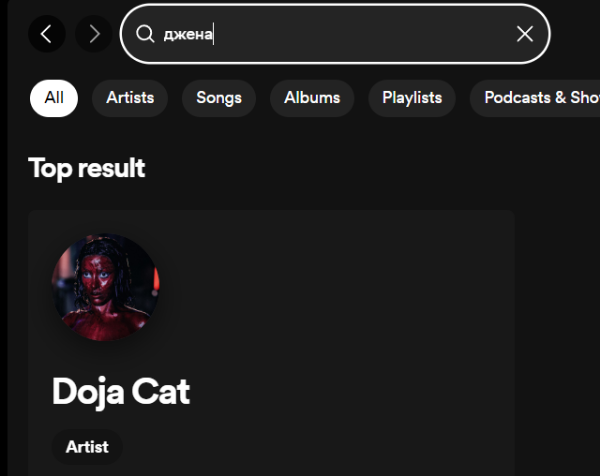
Task: Click the Top result heading
Action: coord(87,168)
